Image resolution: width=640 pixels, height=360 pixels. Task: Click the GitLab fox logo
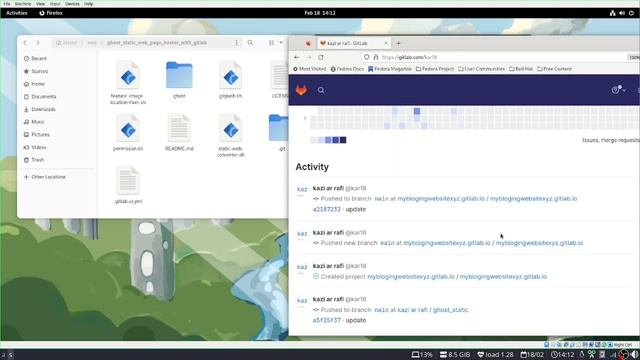(x=301, y=90)
